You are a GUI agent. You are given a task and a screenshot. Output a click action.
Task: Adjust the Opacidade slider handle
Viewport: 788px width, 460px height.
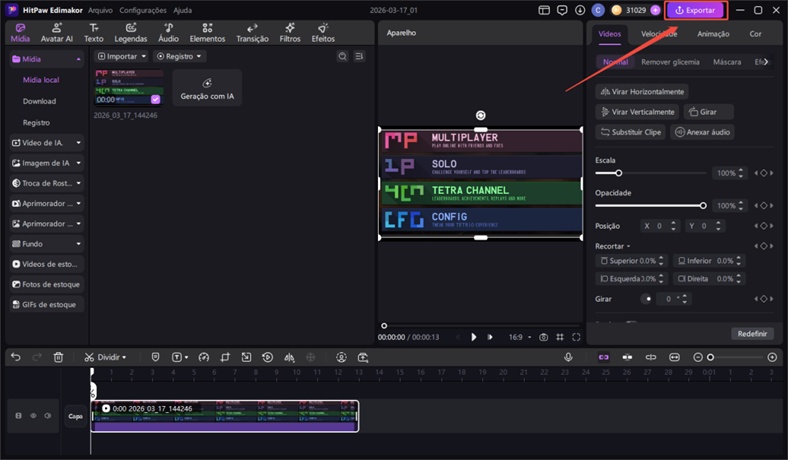(703, 206)
